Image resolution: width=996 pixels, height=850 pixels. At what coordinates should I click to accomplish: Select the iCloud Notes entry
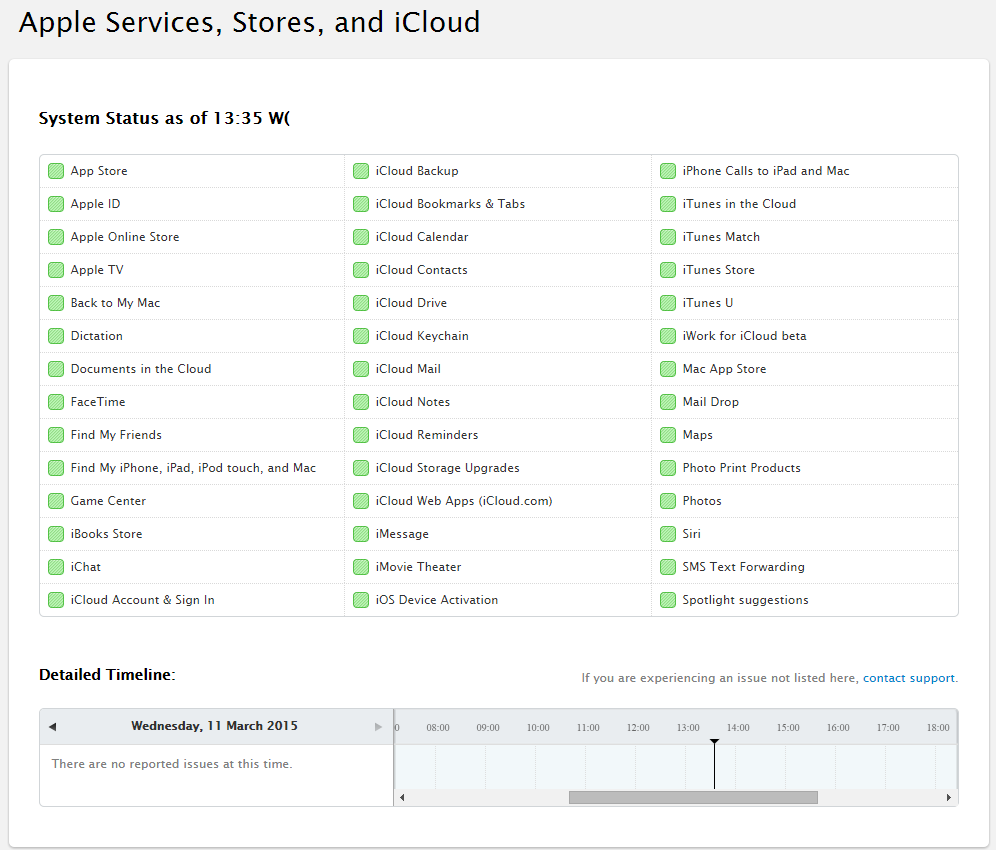498,402
